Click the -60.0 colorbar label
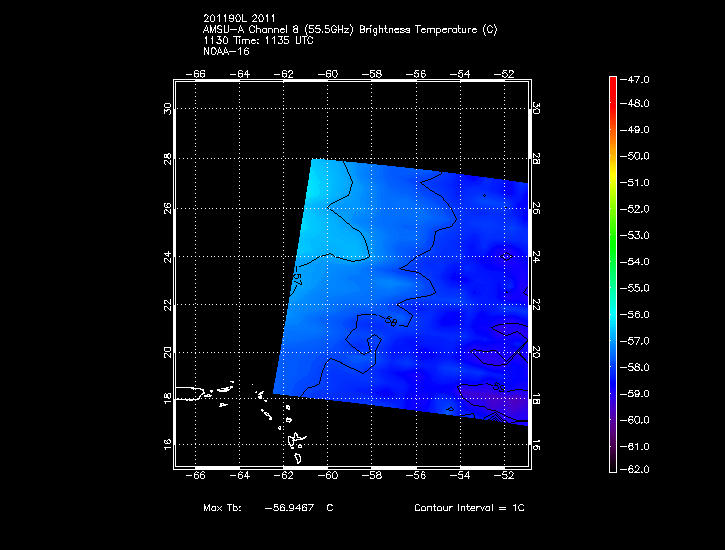The height and width of the screenshot is (550, 725). click(634, 420)
